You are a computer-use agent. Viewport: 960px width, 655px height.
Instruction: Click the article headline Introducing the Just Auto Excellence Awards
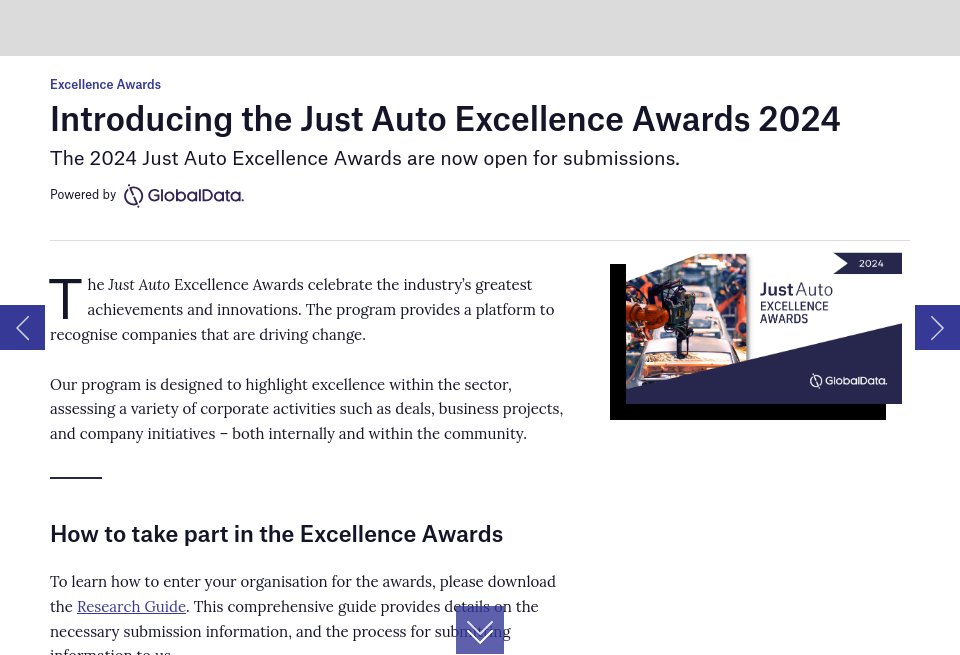445,118
